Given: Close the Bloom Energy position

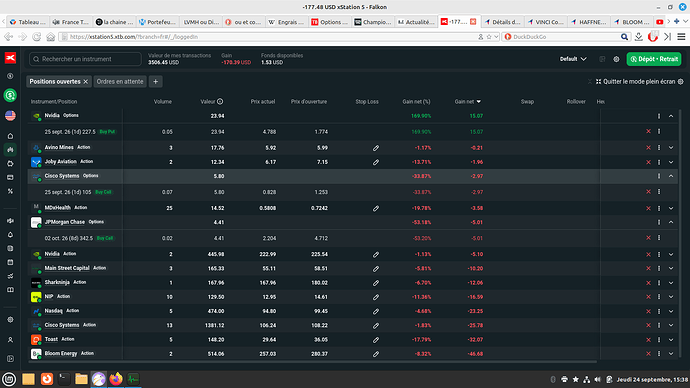Looking at the screenshot, I should pos(648,354).
